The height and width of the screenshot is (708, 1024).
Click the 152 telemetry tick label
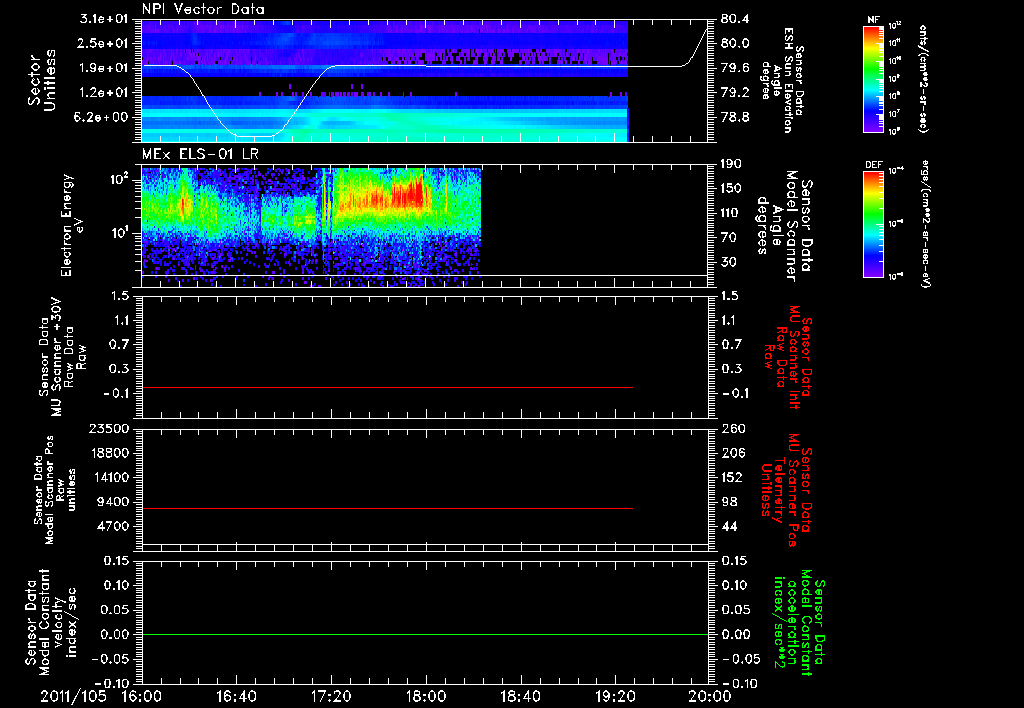click(731, 477)
